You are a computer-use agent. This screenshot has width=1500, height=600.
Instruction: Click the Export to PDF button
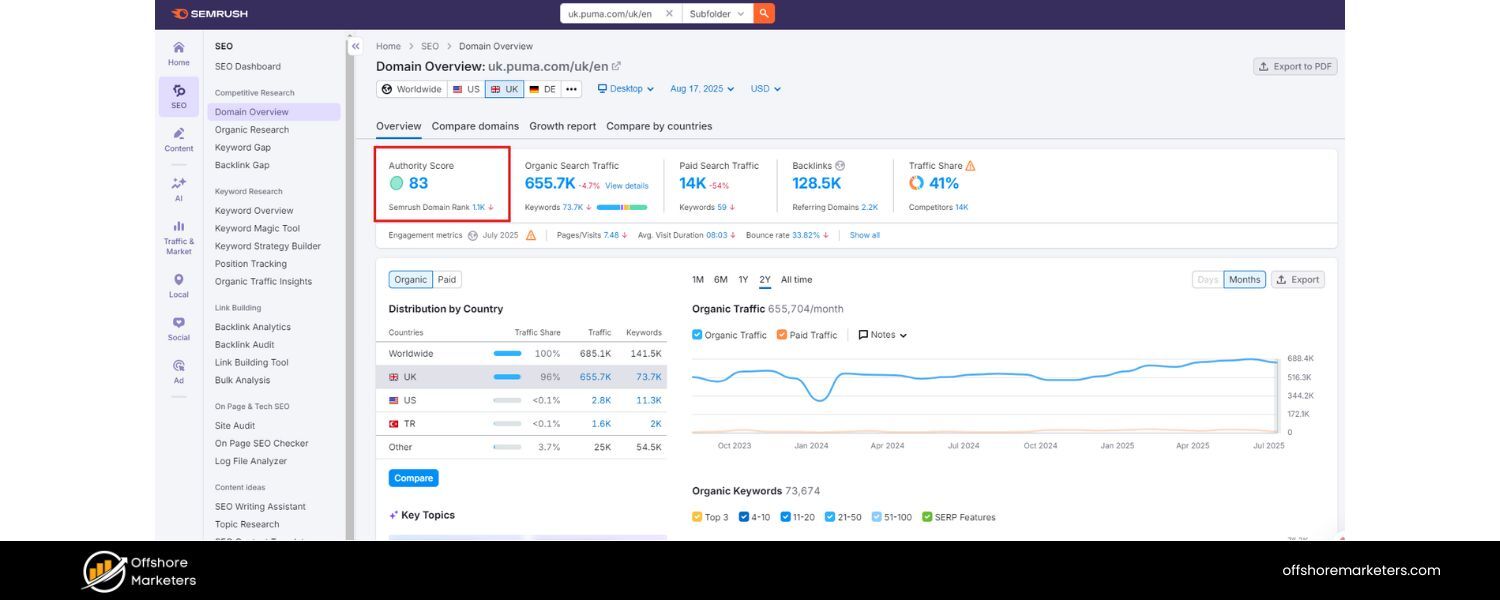pyautogui.click(x=1294, y=66)
